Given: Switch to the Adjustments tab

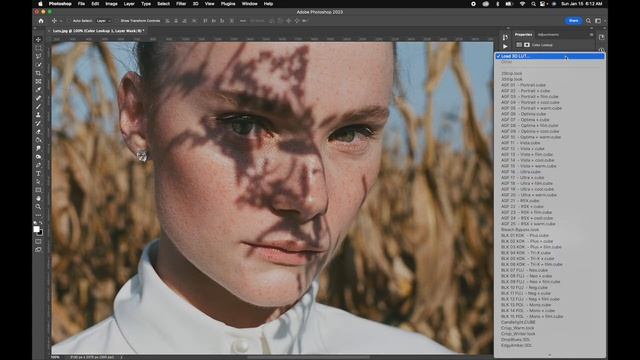Looking at the screenshot, I should 548,35.
